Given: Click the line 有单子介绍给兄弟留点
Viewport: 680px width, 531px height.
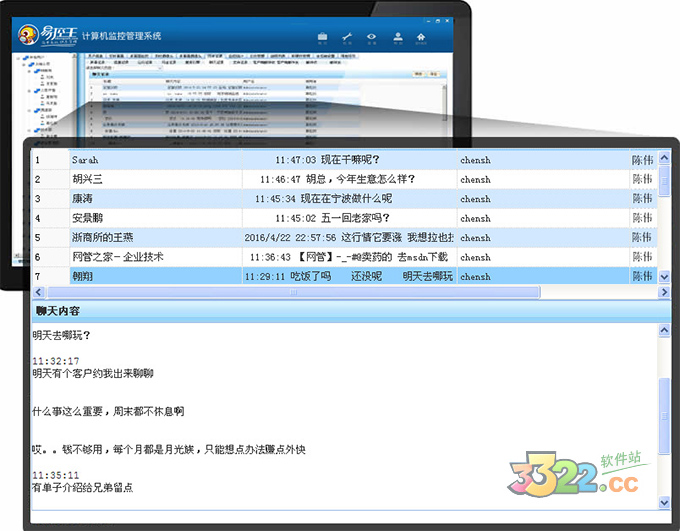Looking at the screenshot, I should pos(82,488).
